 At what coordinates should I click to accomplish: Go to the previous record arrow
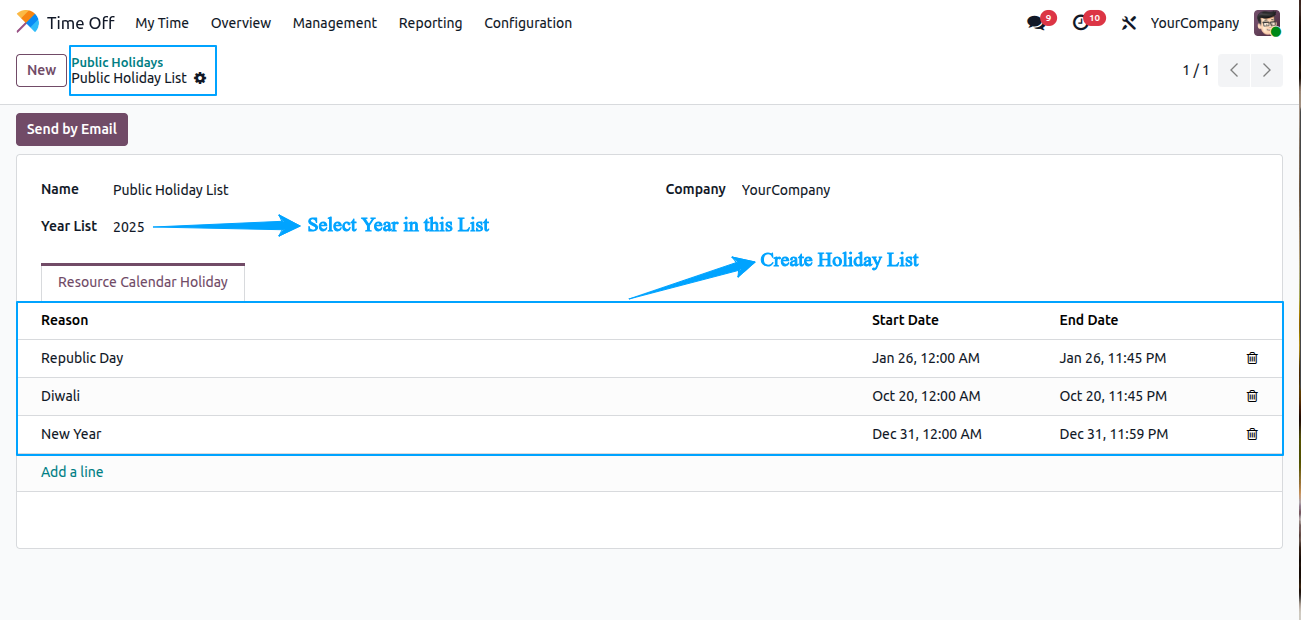pyautogui.click(x=1234, y=70)
